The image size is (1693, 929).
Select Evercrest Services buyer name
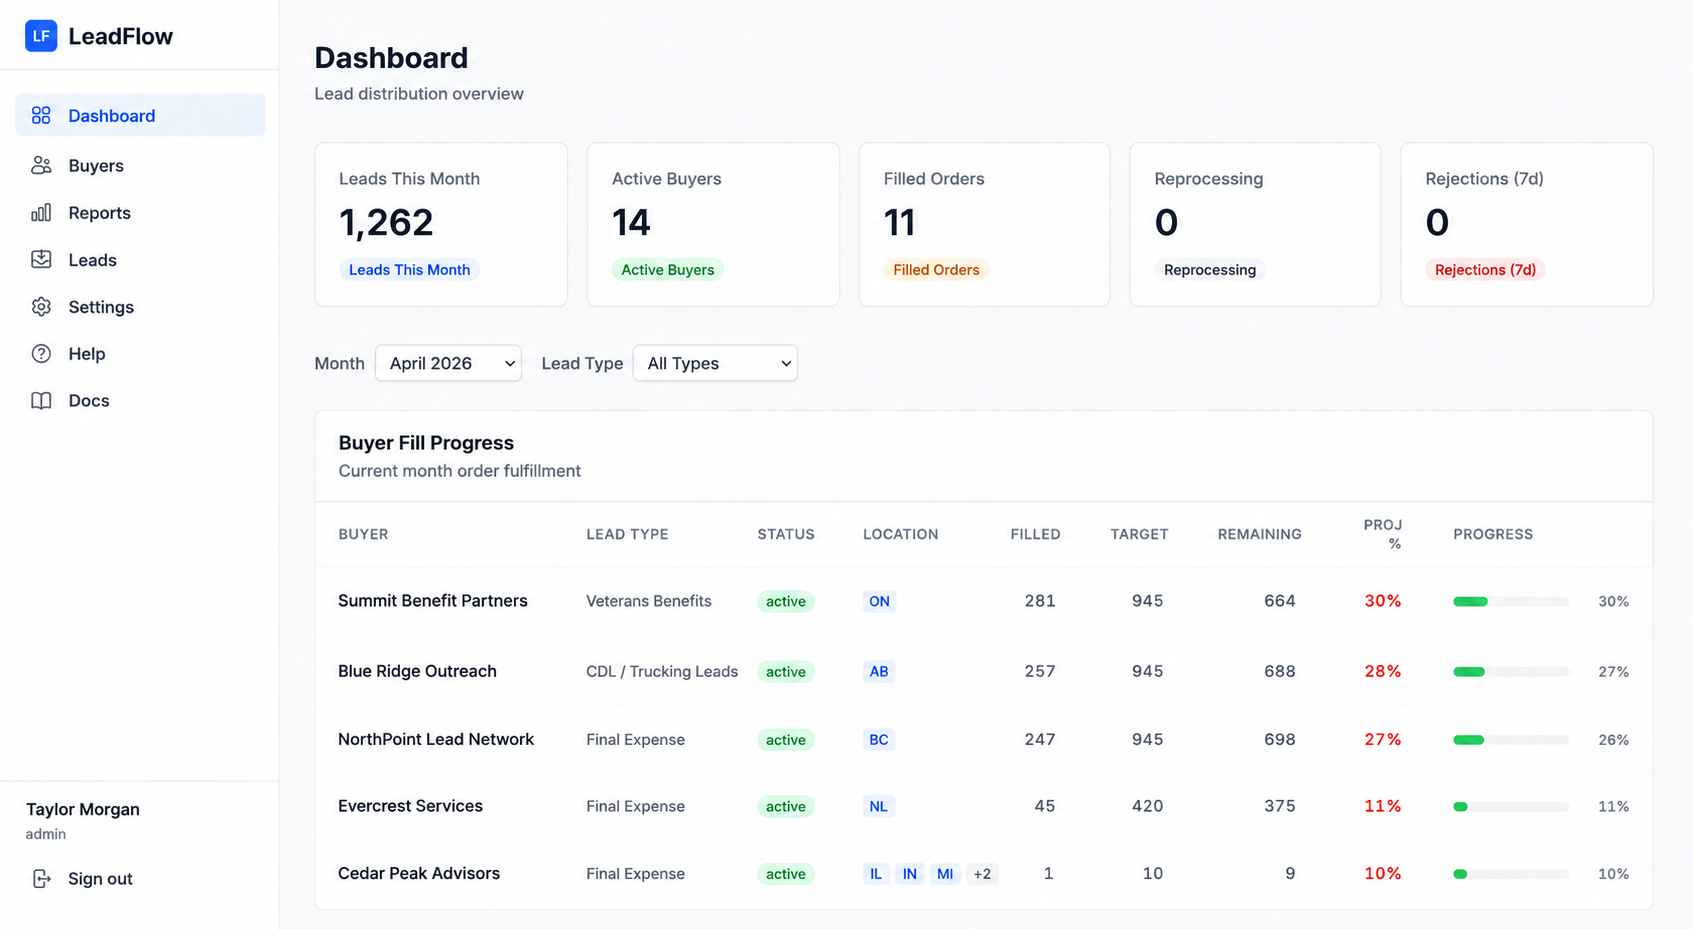point(410,806)
